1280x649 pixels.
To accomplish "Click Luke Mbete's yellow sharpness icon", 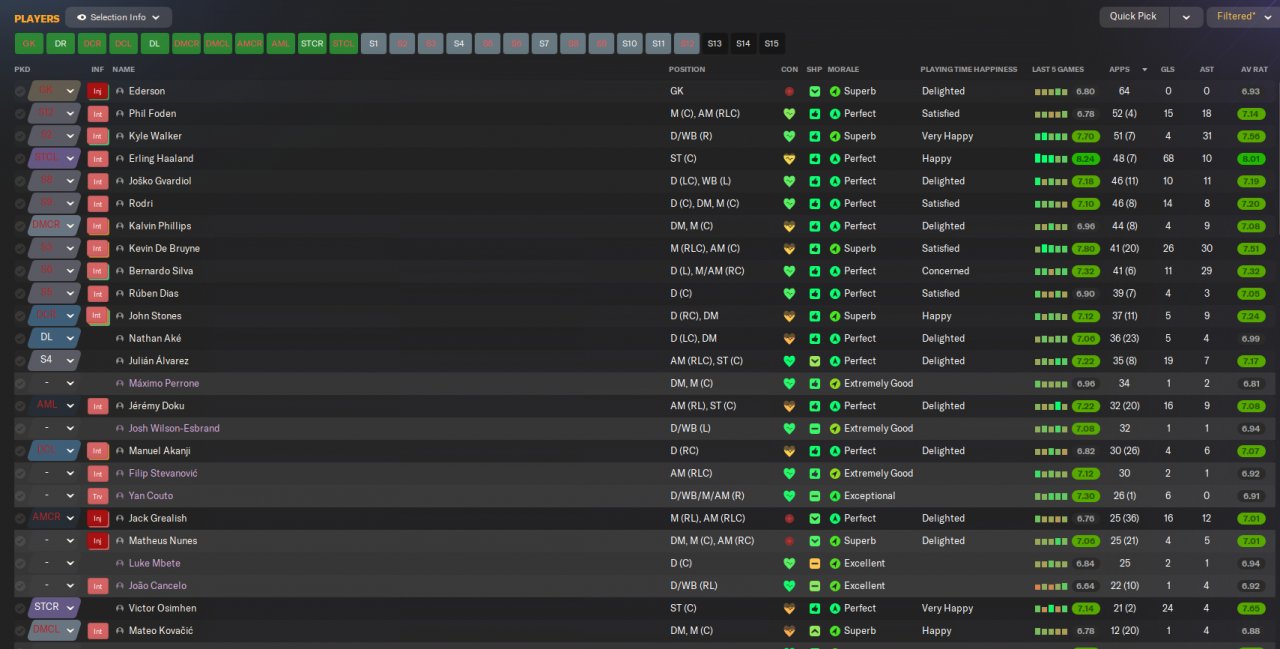I will point(814,563).
